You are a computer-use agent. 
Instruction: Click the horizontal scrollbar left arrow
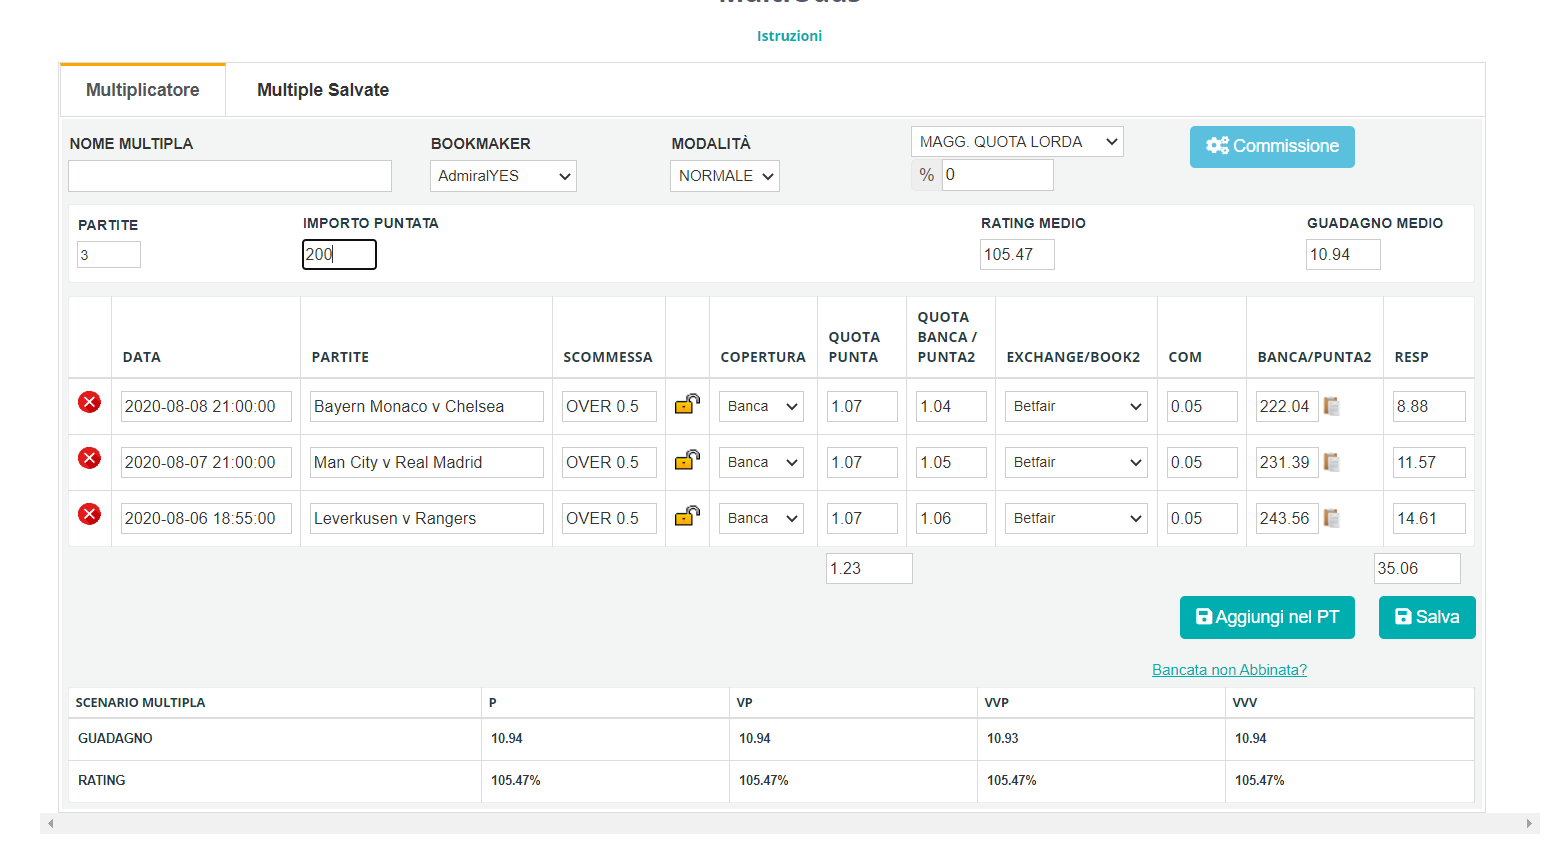point(51,824)
